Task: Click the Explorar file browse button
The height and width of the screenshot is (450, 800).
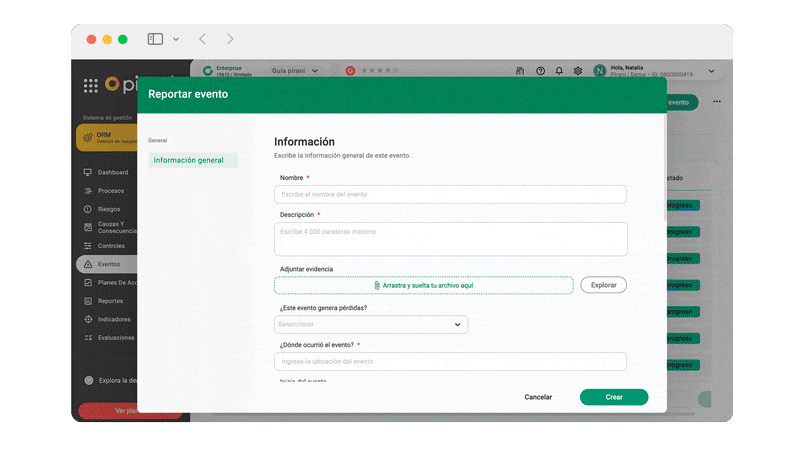Action: 603,285
